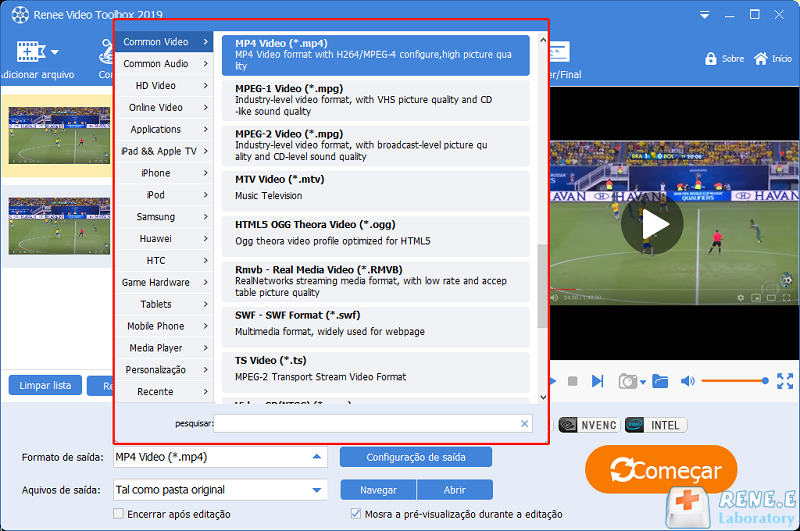Choose MTV Video (*.mtv) format

pos(376,191)
